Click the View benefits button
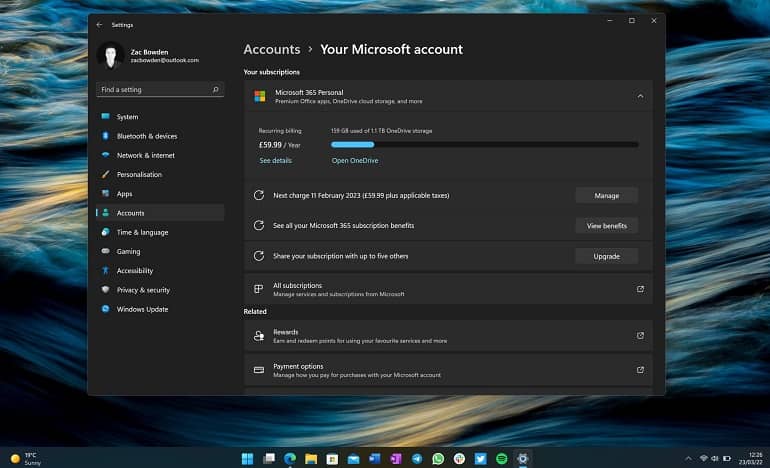Screen dimensions: 770x468 (606, 226)
